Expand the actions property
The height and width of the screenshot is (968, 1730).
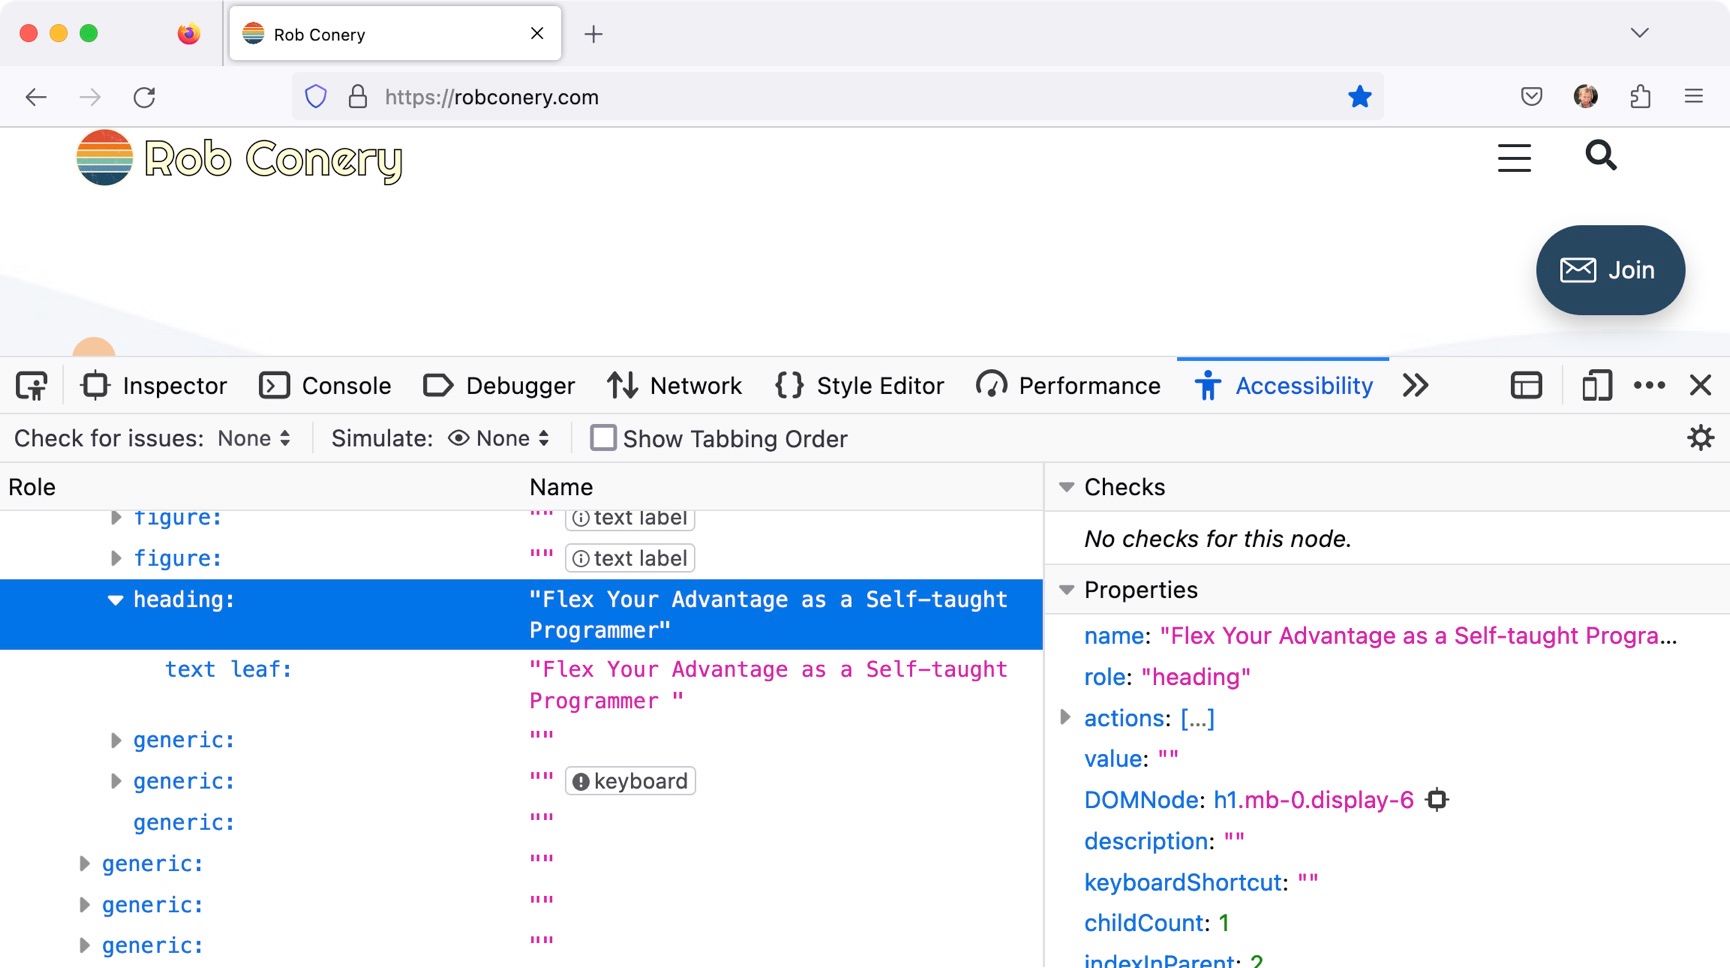1065,718
